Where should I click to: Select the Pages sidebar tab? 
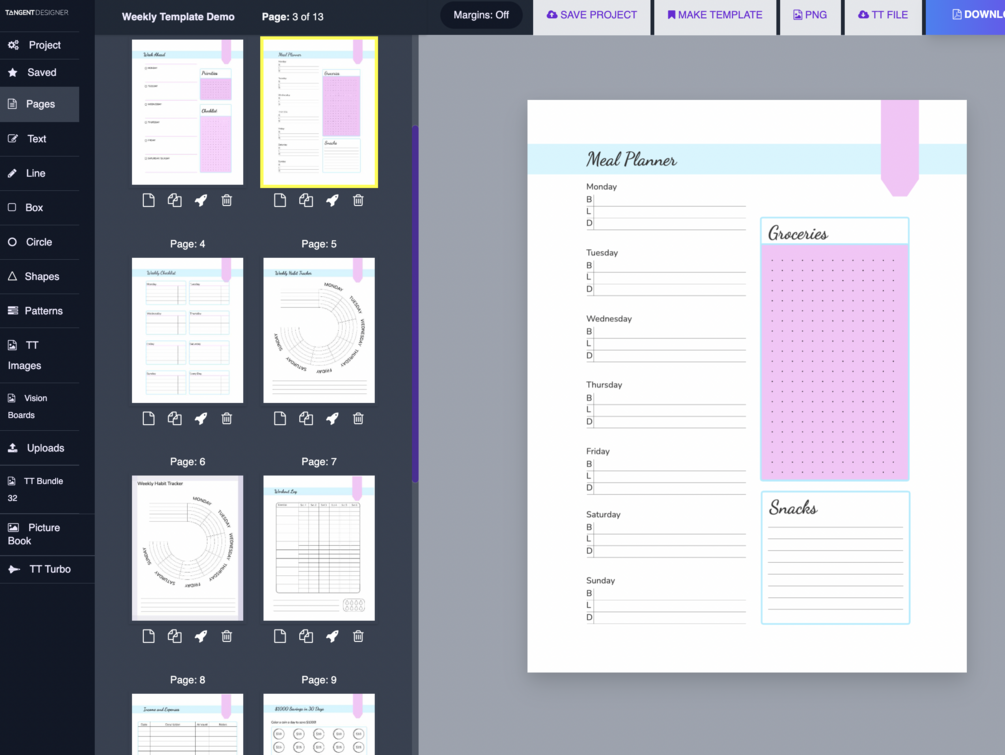[x=39, y=104]
